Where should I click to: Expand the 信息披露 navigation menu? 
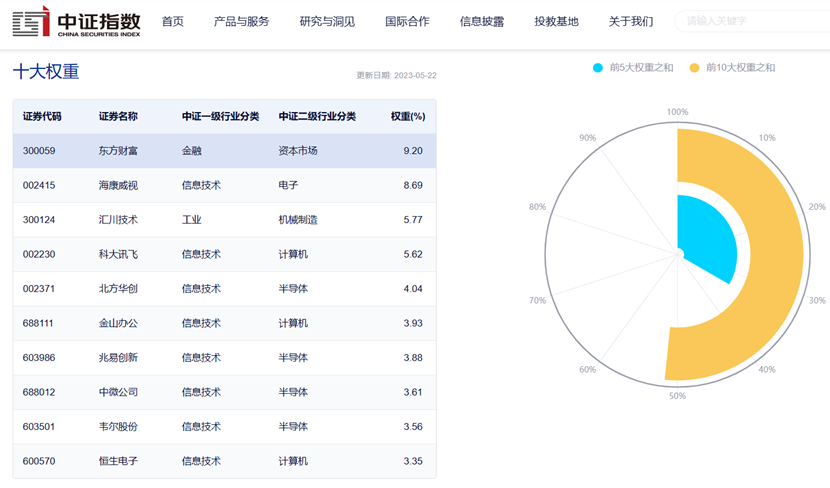click(482, 22)
